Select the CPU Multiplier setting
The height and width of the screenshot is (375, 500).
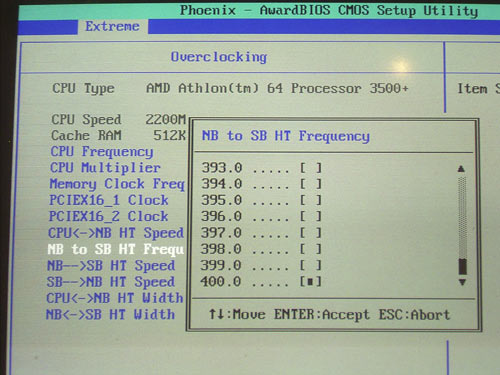[105, 168]
